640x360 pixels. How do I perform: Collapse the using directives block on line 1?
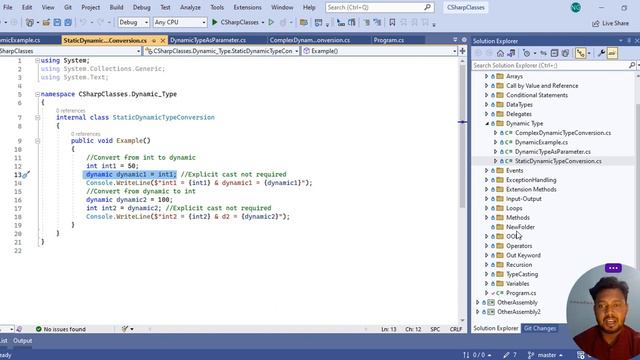point(37,60)
